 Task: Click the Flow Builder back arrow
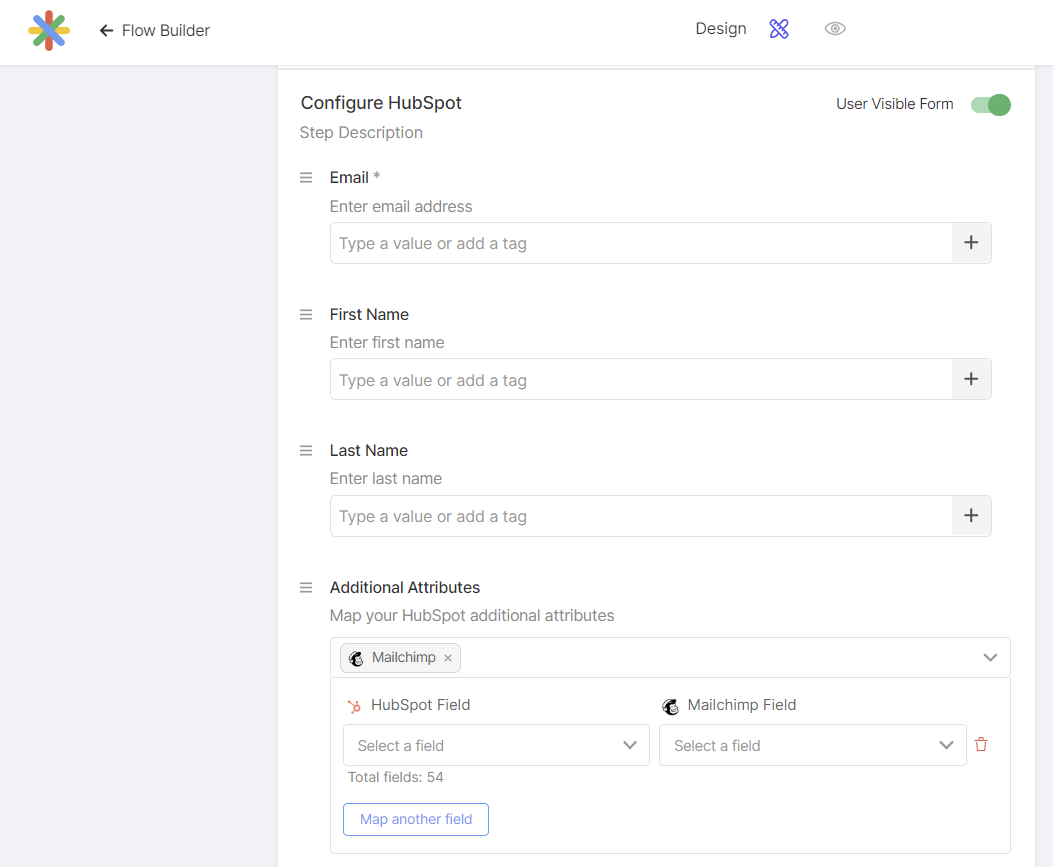click(106, 31)
